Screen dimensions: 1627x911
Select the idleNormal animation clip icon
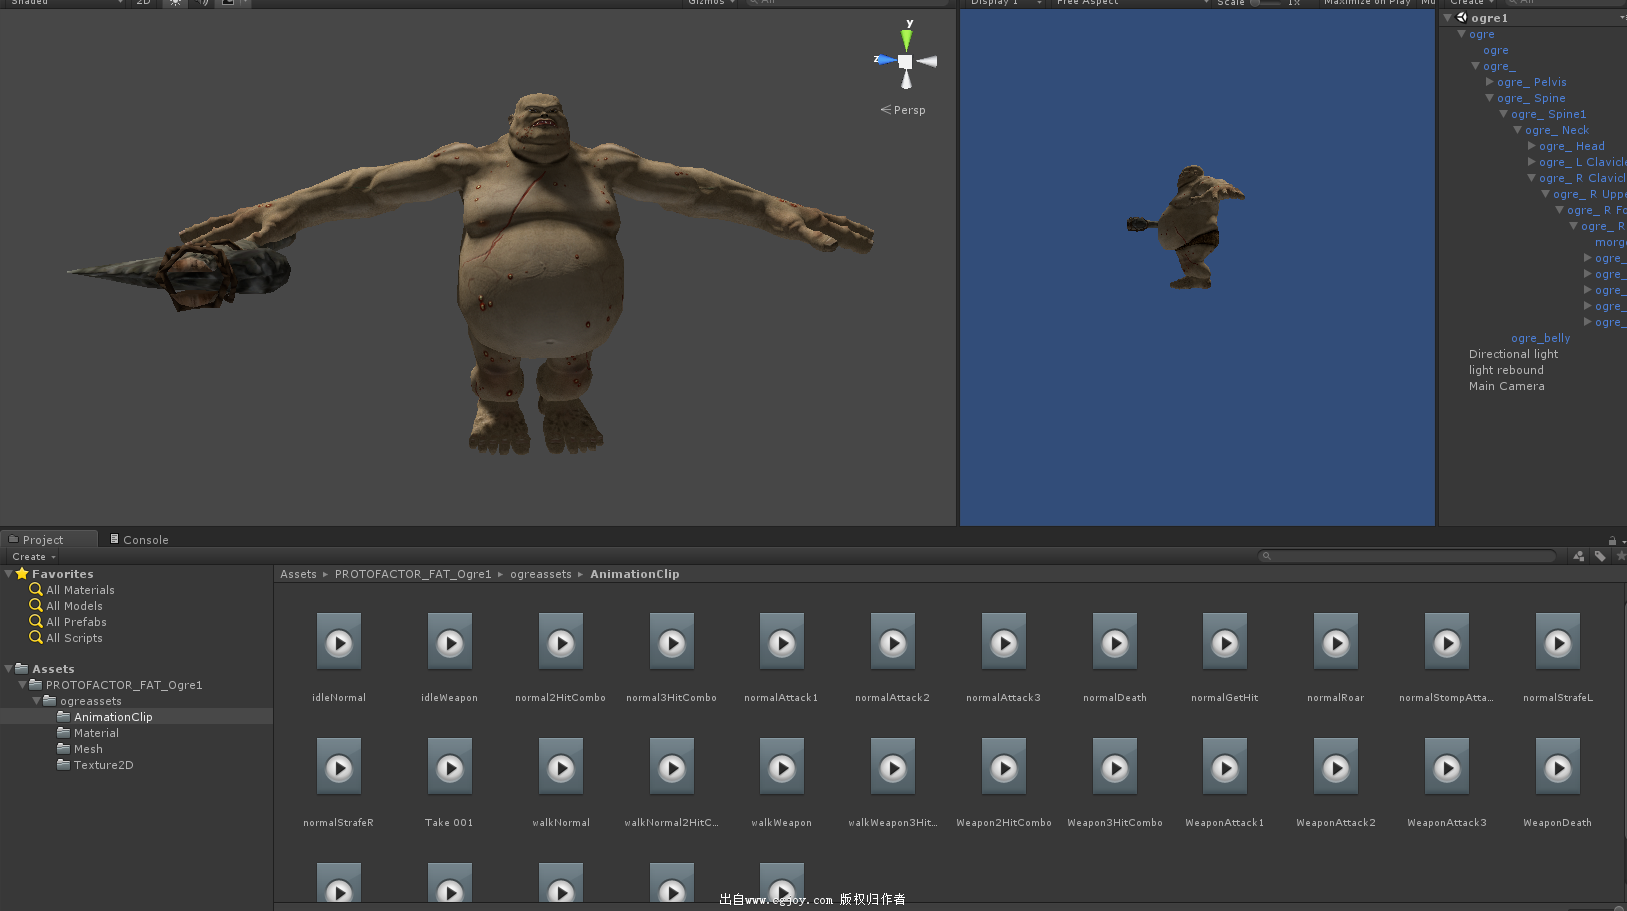coord(339,641)
